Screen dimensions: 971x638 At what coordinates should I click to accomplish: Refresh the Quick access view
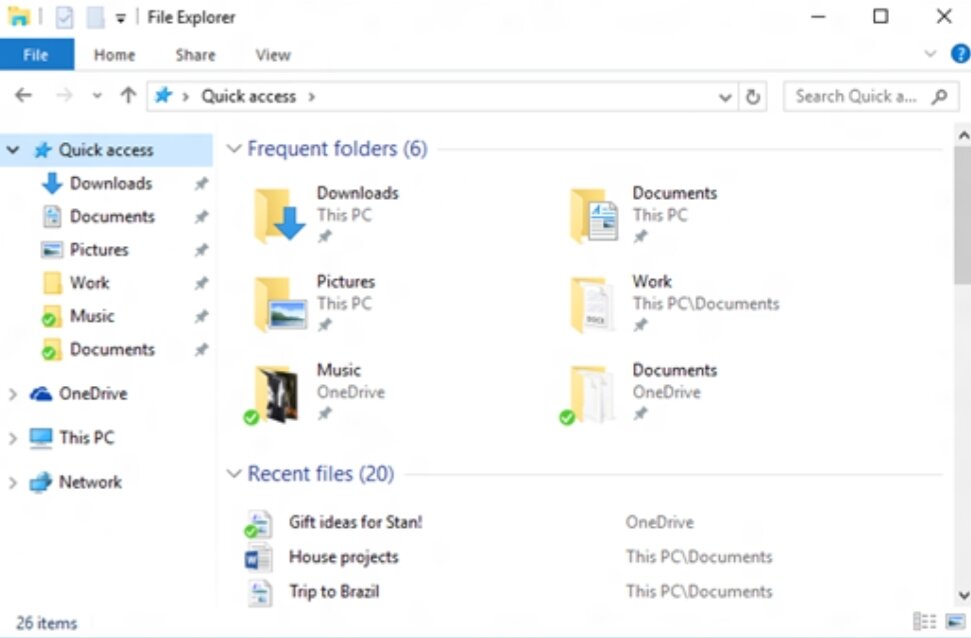point(753,97)
